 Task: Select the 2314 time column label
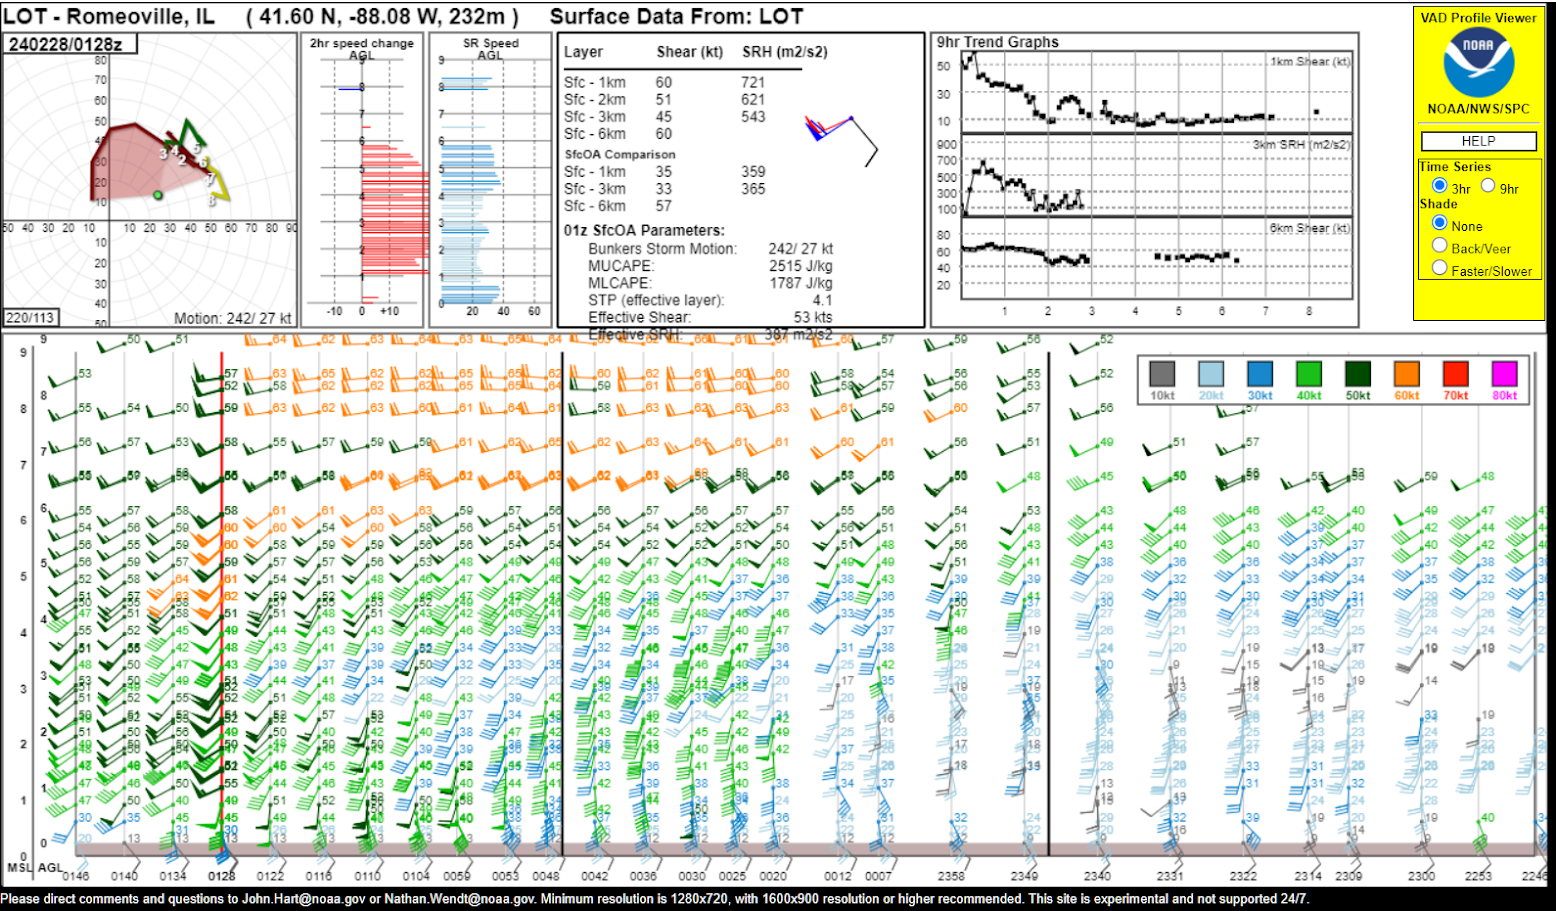[1308, 876]
